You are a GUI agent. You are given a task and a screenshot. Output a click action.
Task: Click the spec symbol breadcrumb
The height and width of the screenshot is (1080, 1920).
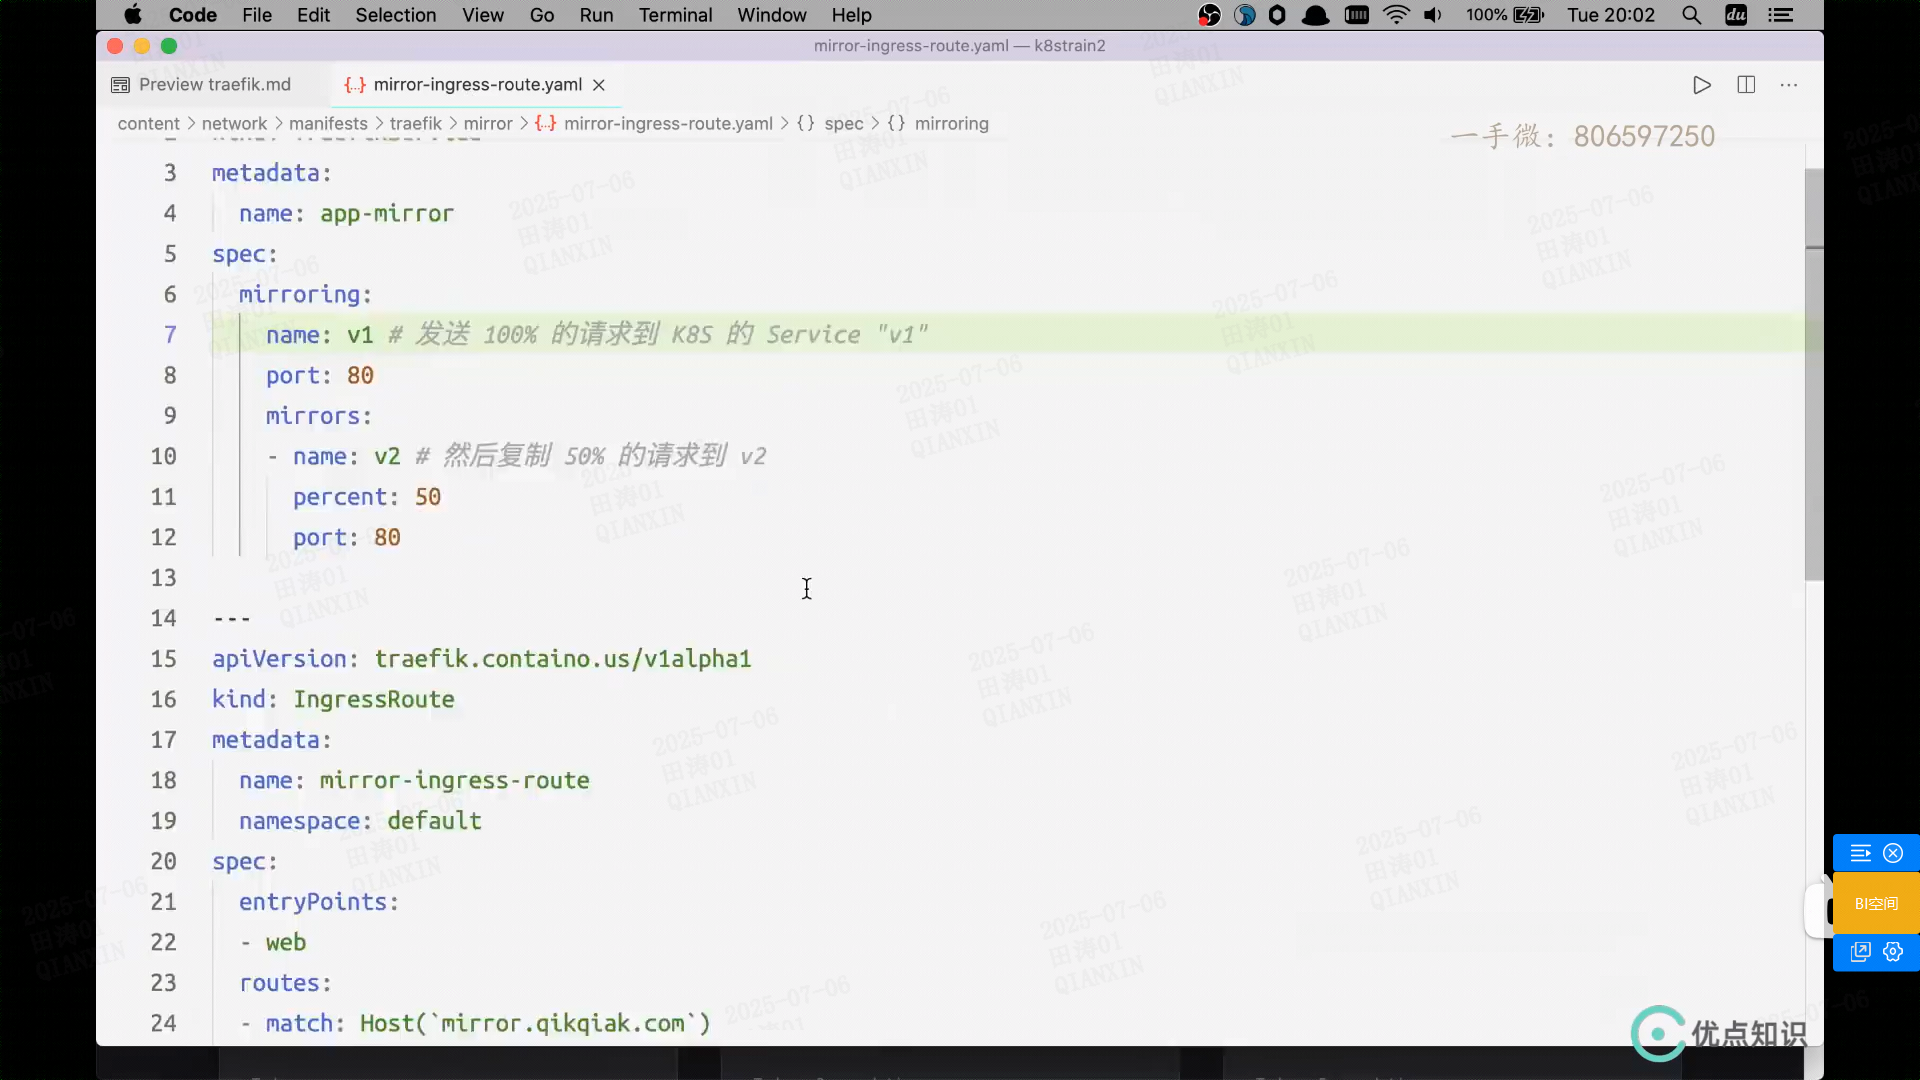843,124
